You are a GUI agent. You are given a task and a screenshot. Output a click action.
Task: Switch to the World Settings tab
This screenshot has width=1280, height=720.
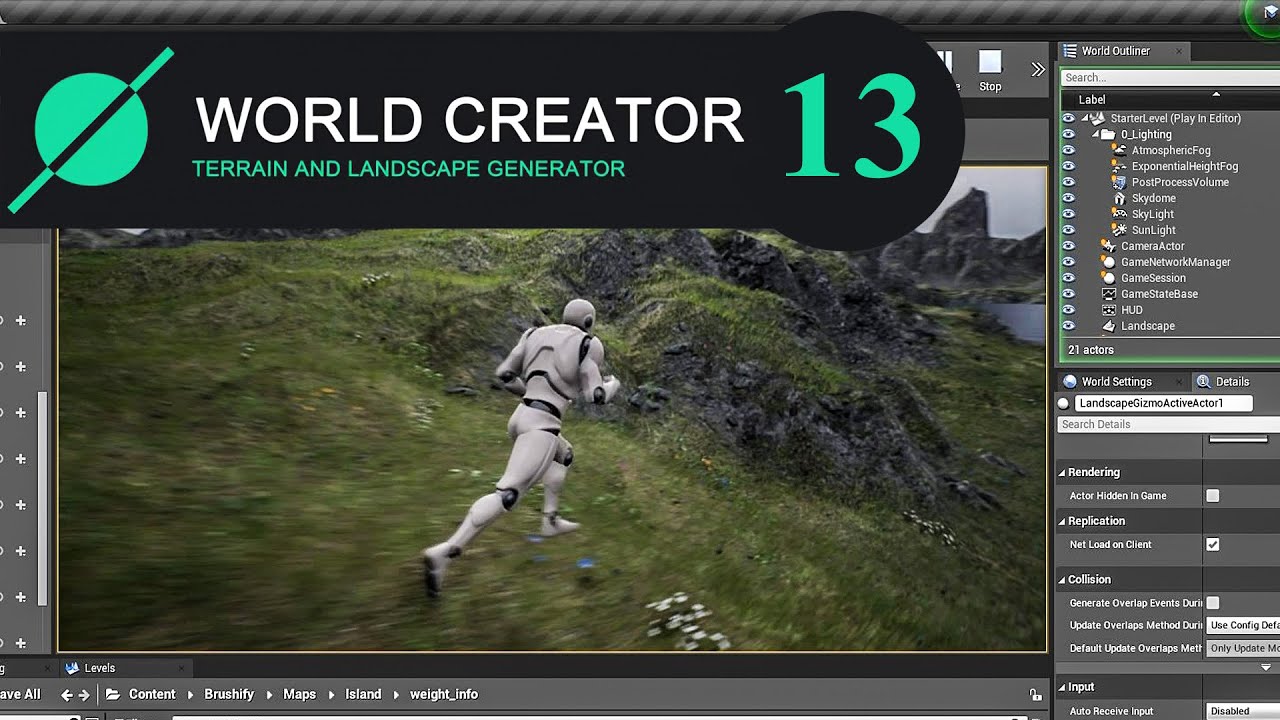(1116, 382)
